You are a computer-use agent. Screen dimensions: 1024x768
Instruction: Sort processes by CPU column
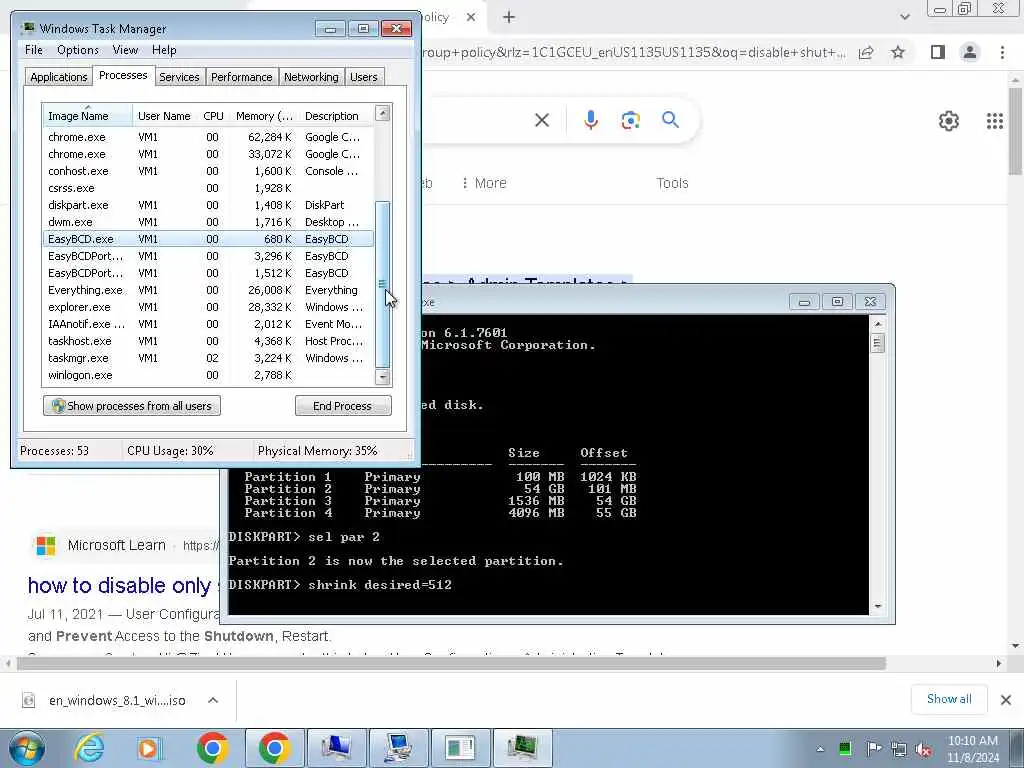click(213, 116)
